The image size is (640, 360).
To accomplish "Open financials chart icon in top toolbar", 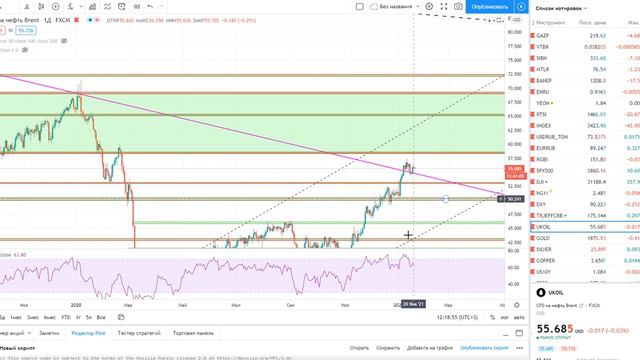I will click(93, 7).
